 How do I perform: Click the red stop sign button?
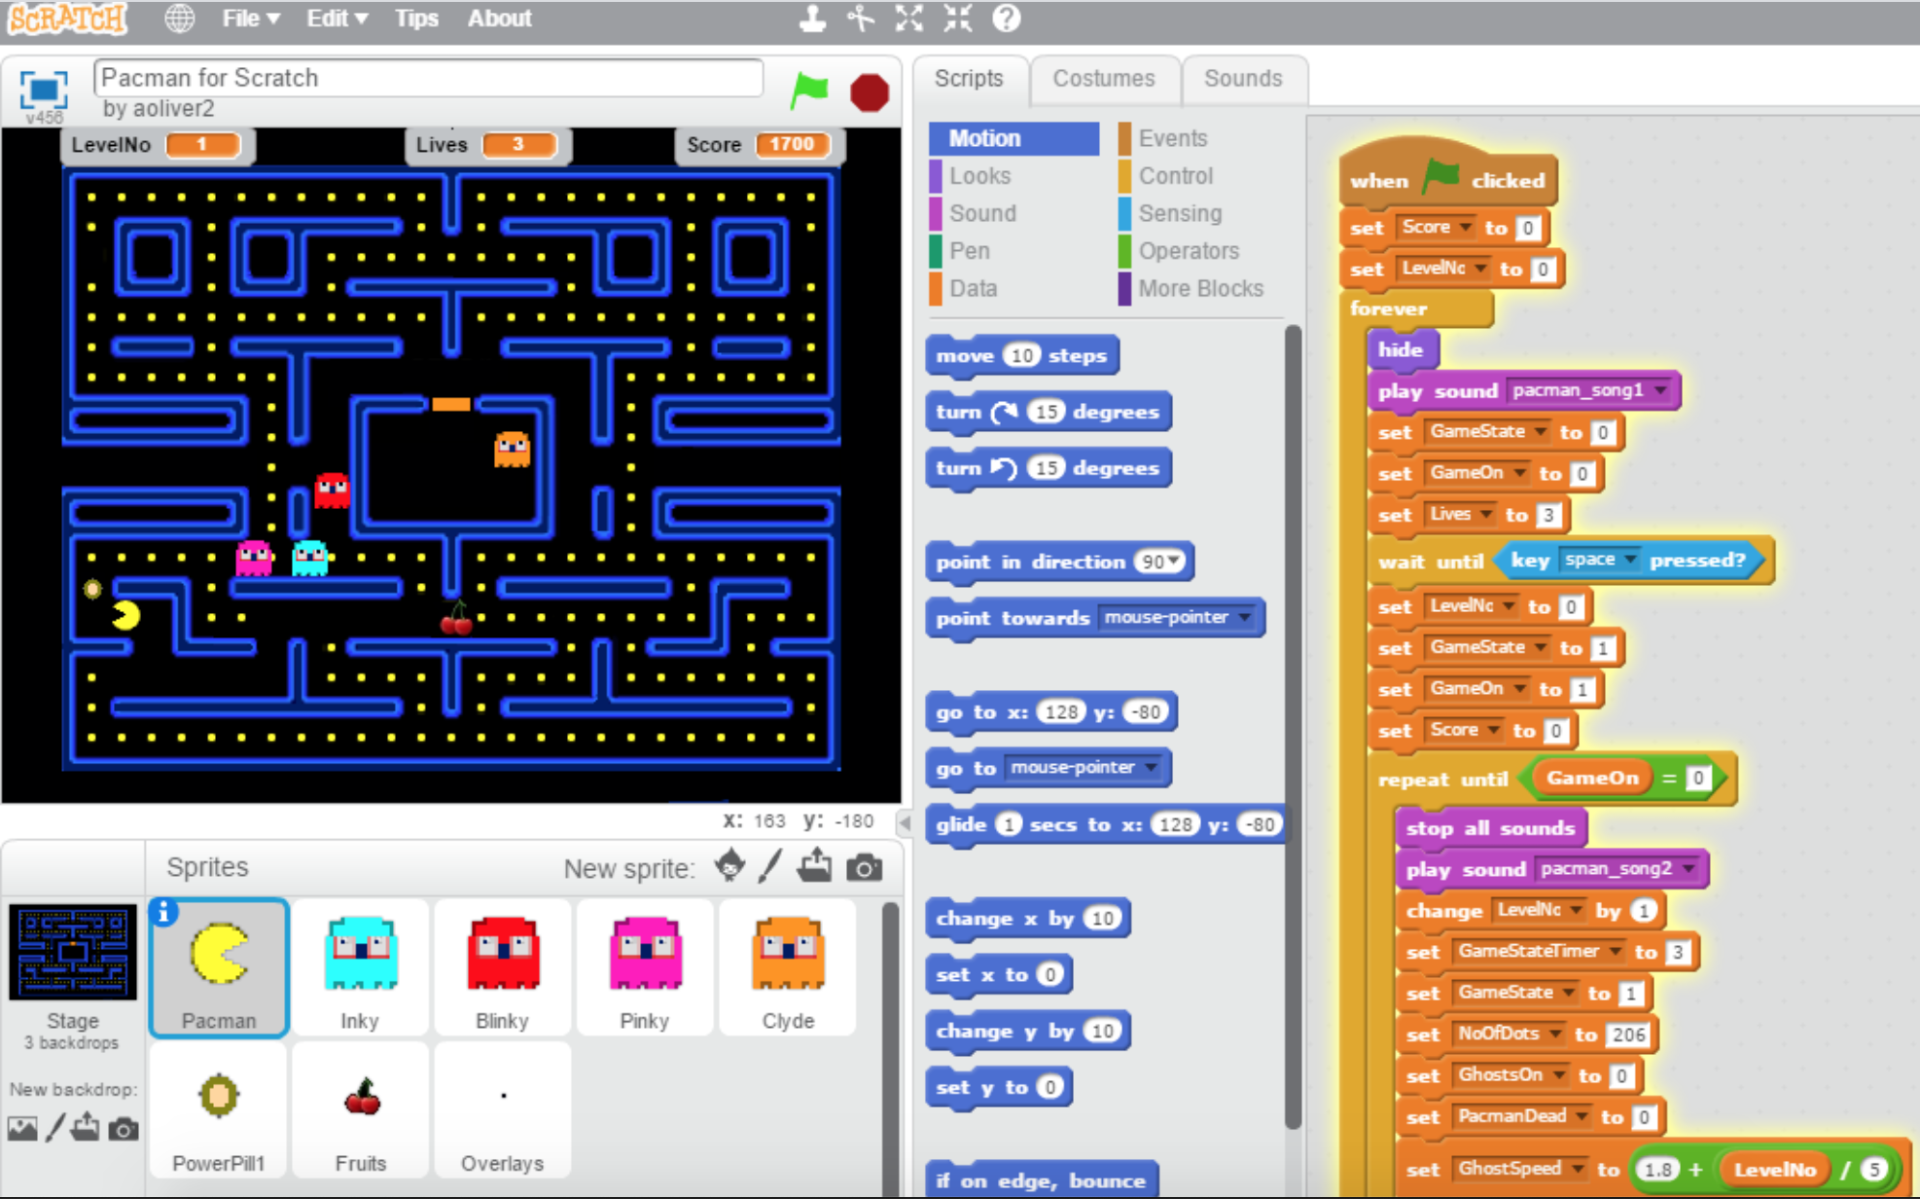(869, 92)
